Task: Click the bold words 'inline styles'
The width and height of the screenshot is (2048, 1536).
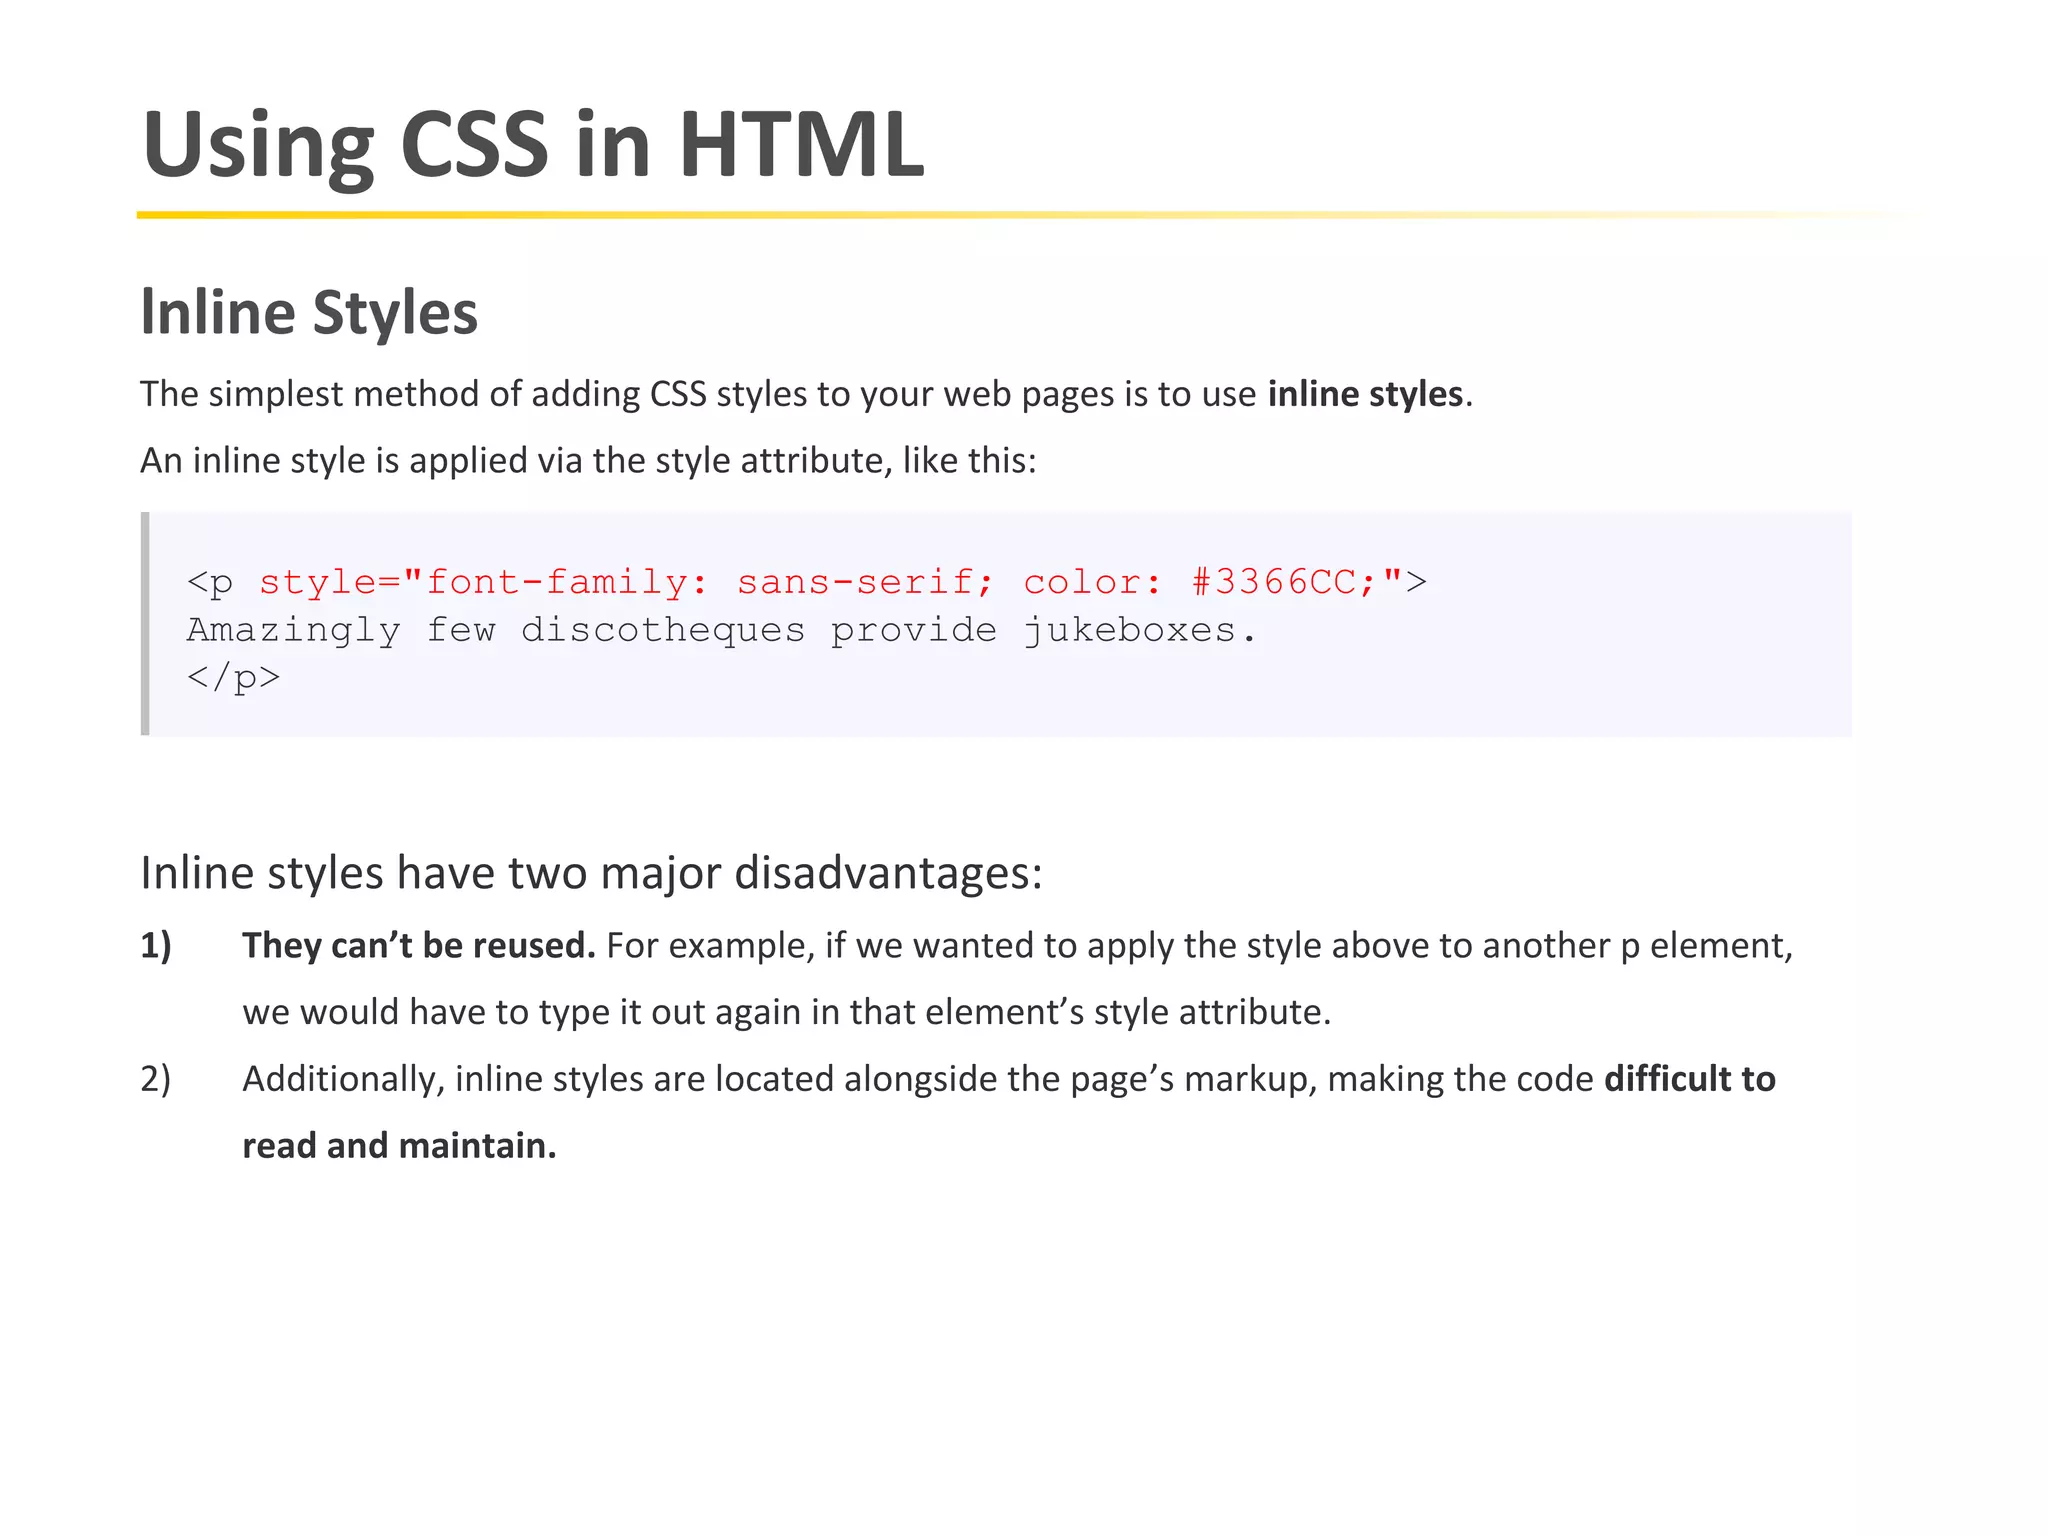Action: 1365,394
